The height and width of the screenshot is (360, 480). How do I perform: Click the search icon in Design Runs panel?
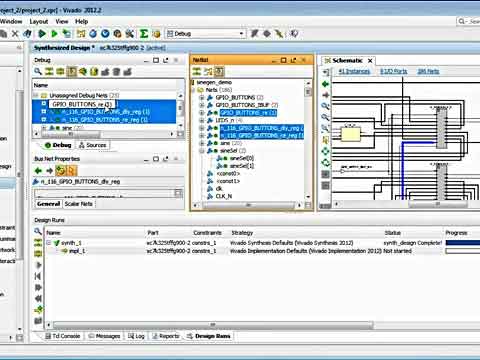click(x=38, y=231)
